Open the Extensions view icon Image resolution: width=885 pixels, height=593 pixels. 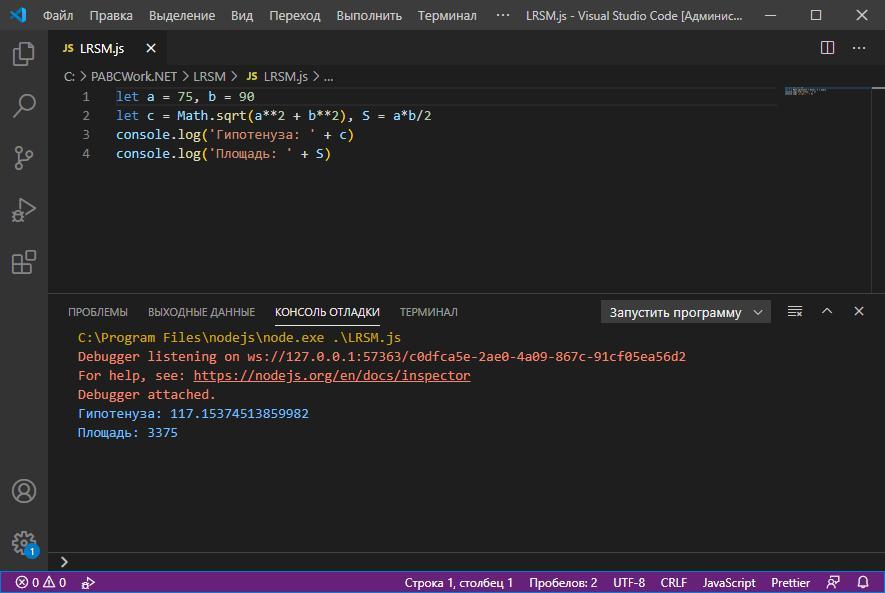23,262
